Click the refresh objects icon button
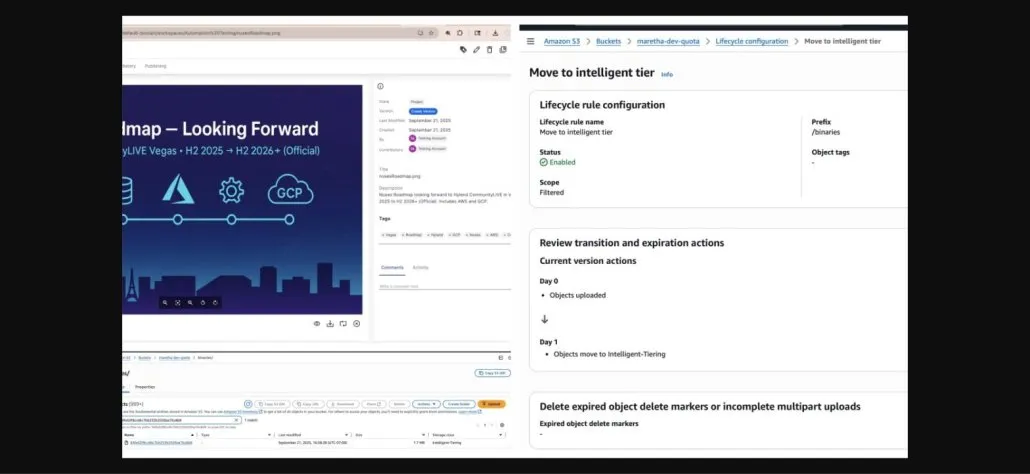The height and width of the screenshot is (474, 1030). point(248,404)
